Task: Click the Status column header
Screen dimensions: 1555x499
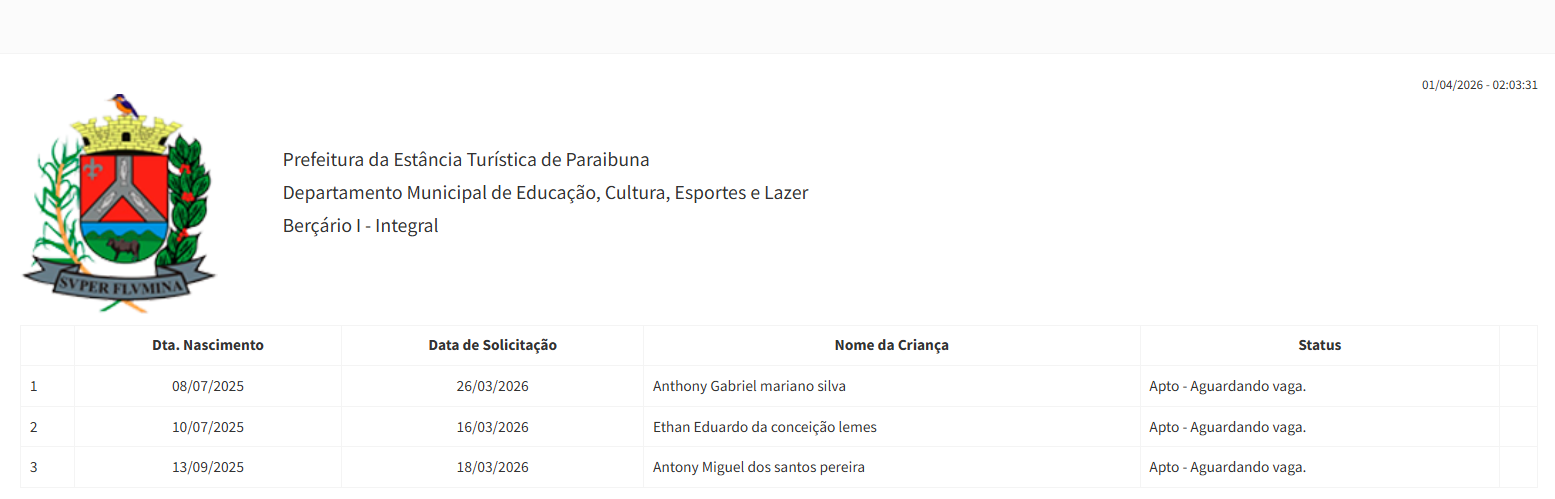Action: click(1319, 345)
